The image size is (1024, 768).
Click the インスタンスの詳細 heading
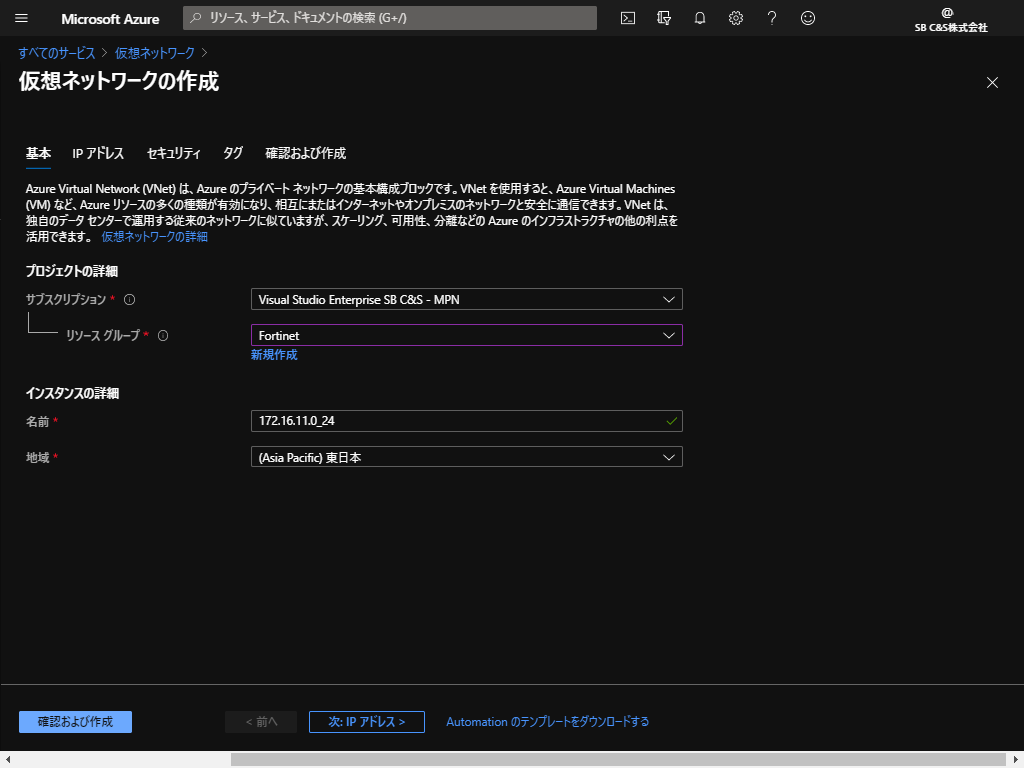coord(72,393)
